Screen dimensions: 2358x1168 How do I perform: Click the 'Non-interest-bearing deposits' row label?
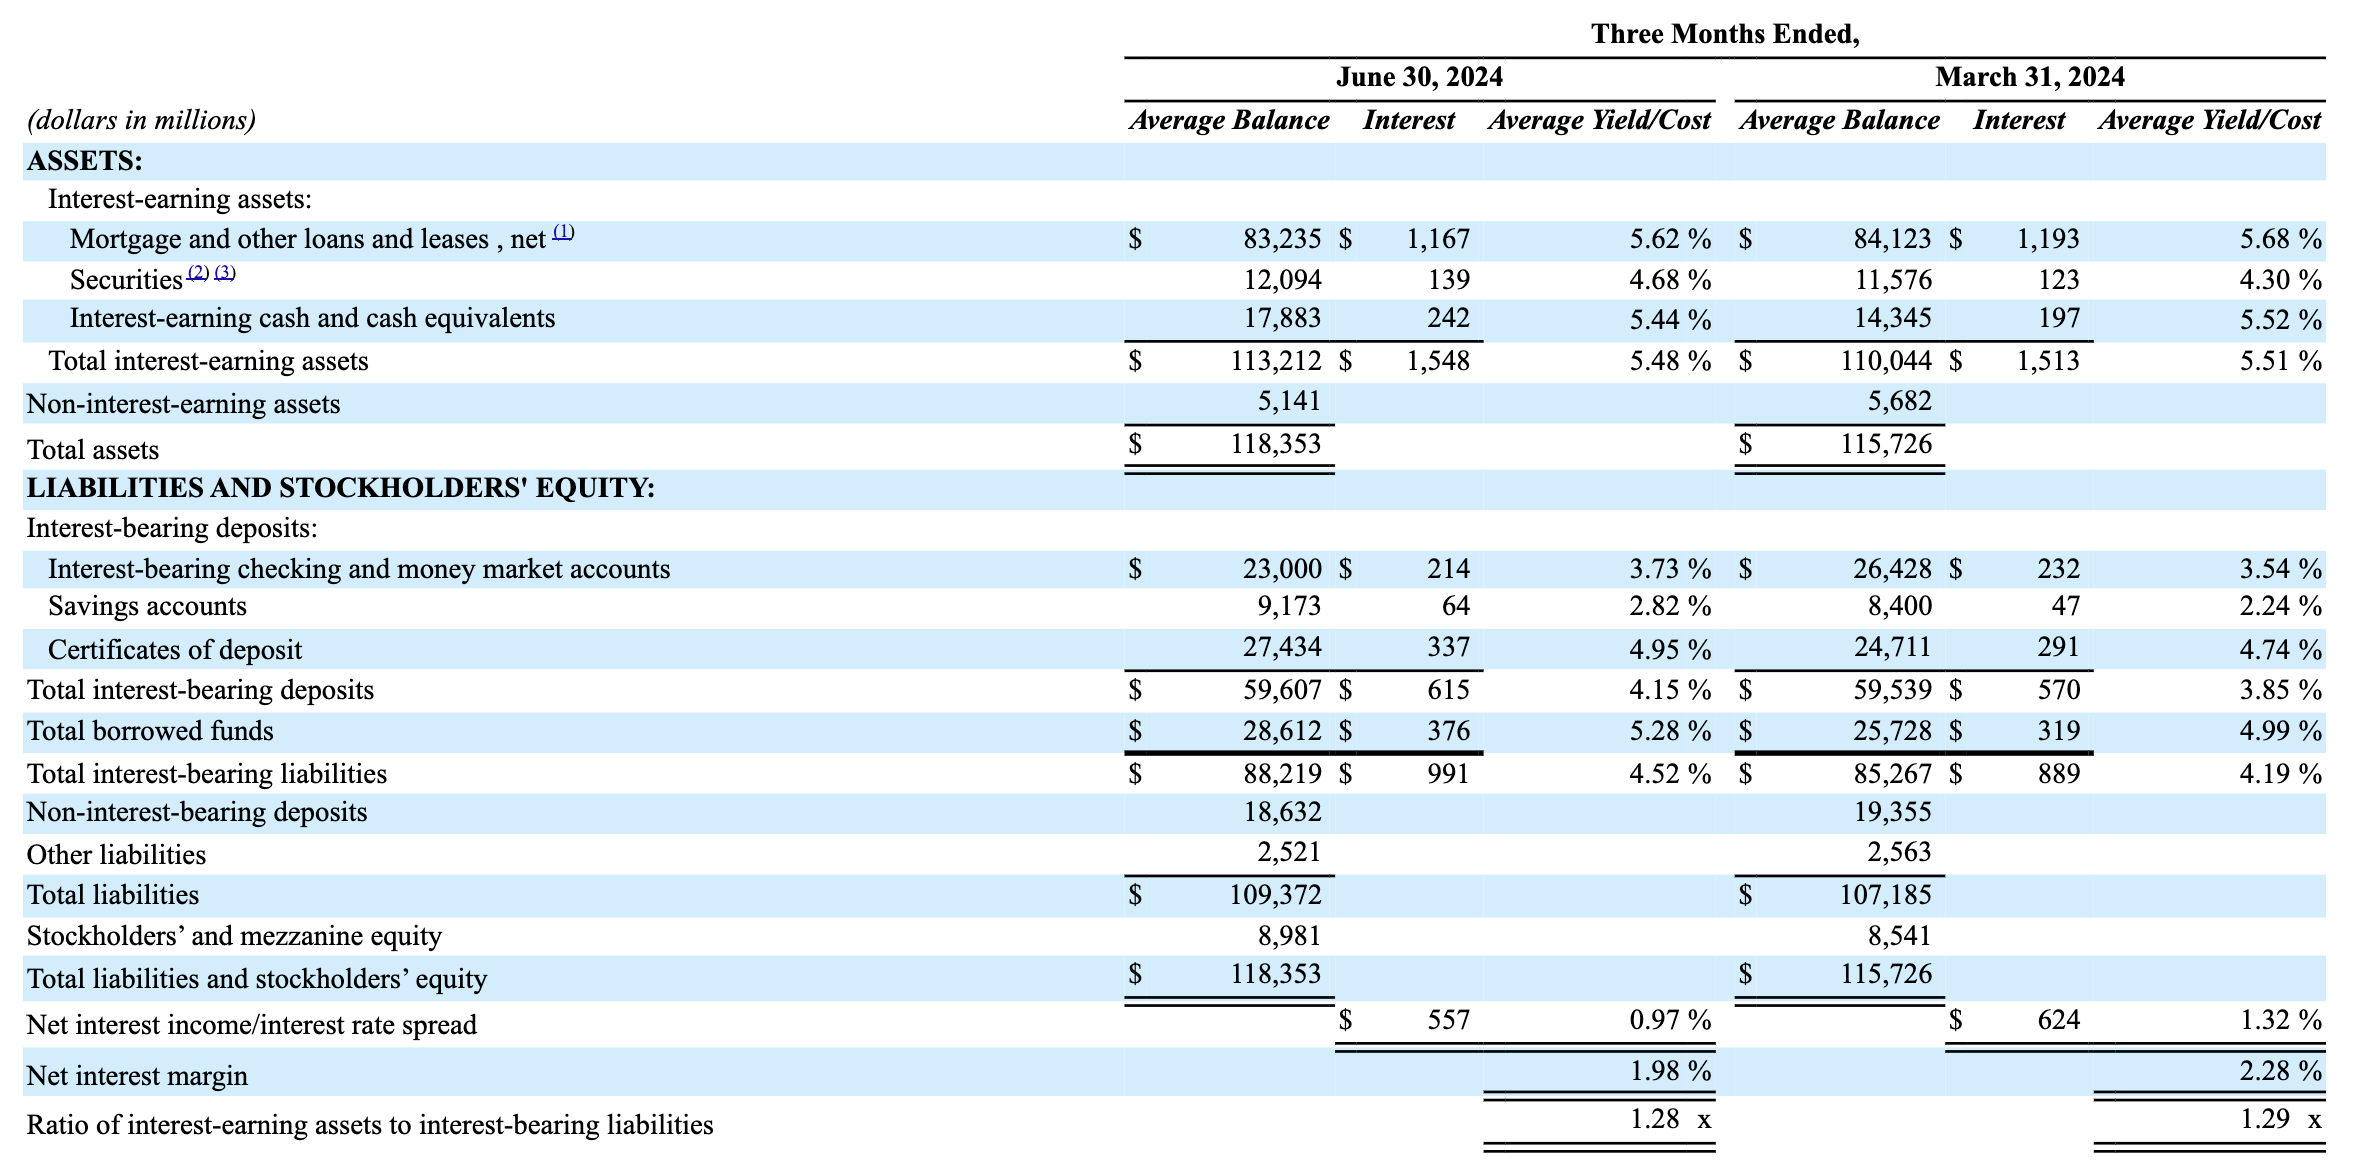click(x=196, y=812)
